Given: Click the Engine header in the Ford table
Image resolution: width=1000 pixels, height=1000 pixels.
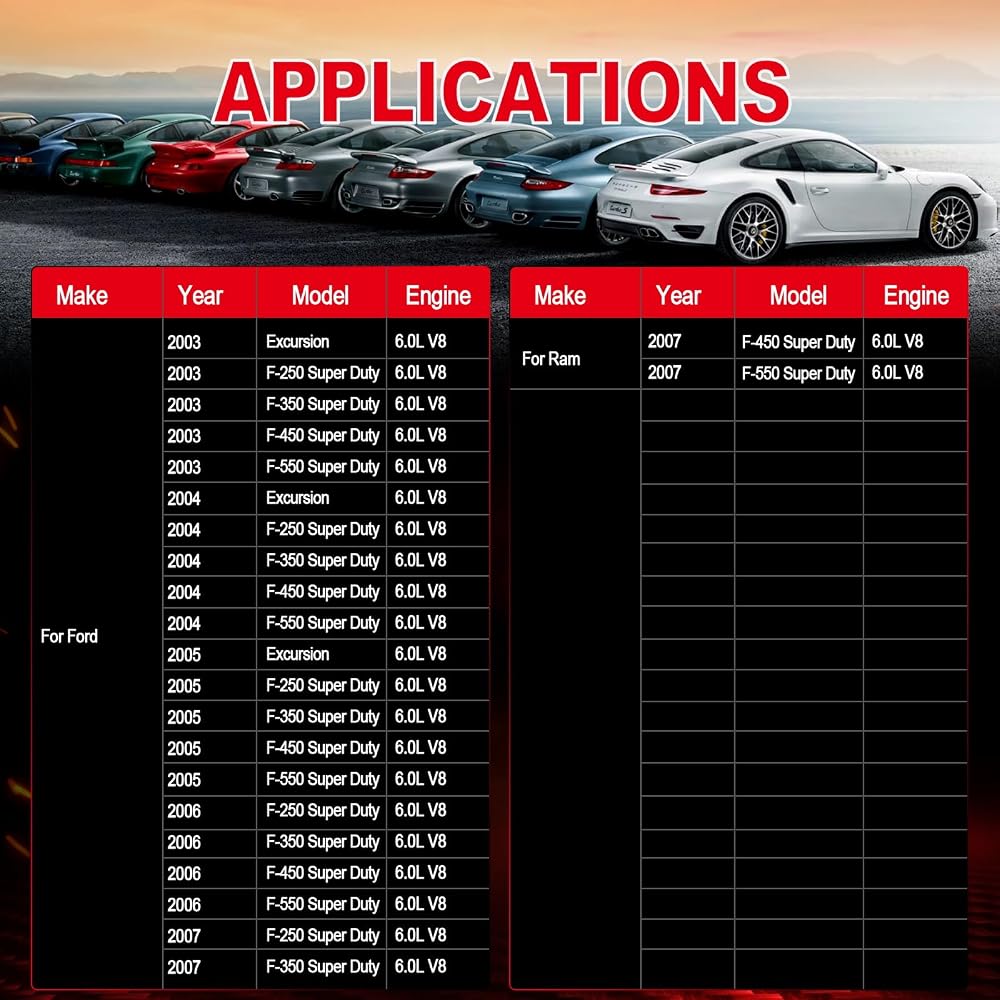Looking at the screenshot, I should [438, 296].
